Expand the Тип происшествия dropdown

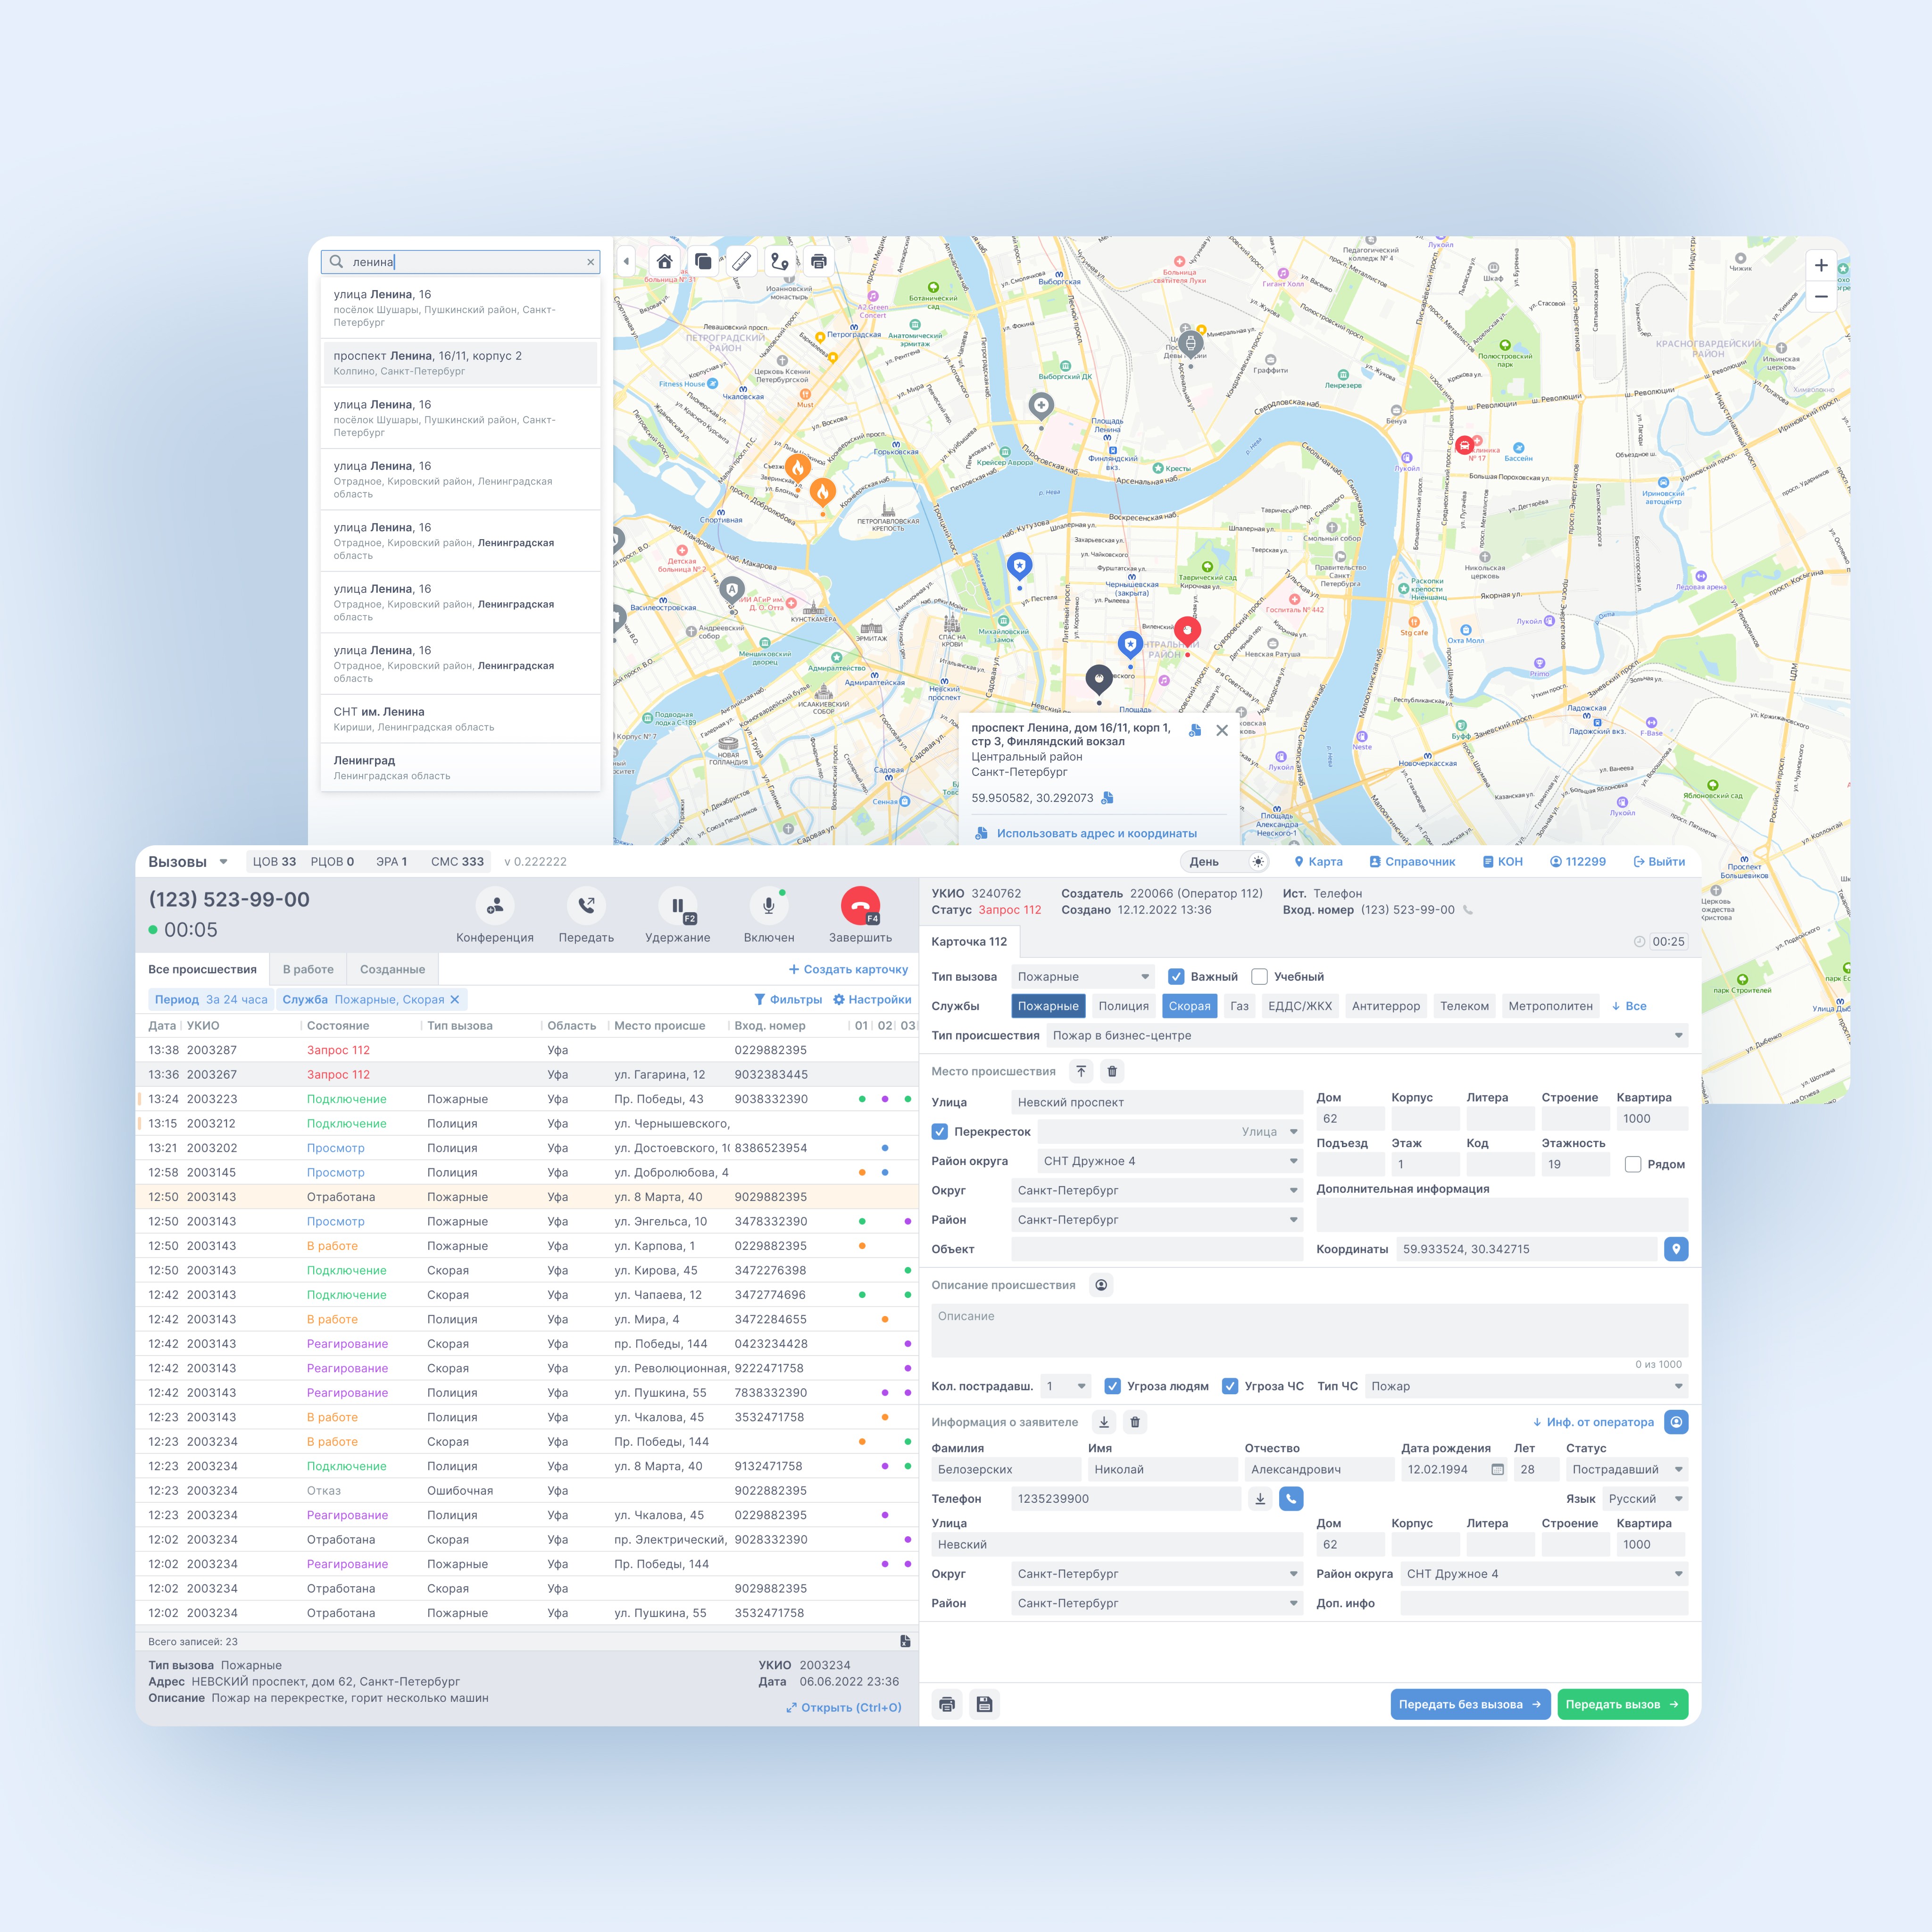(1367, 1036)
